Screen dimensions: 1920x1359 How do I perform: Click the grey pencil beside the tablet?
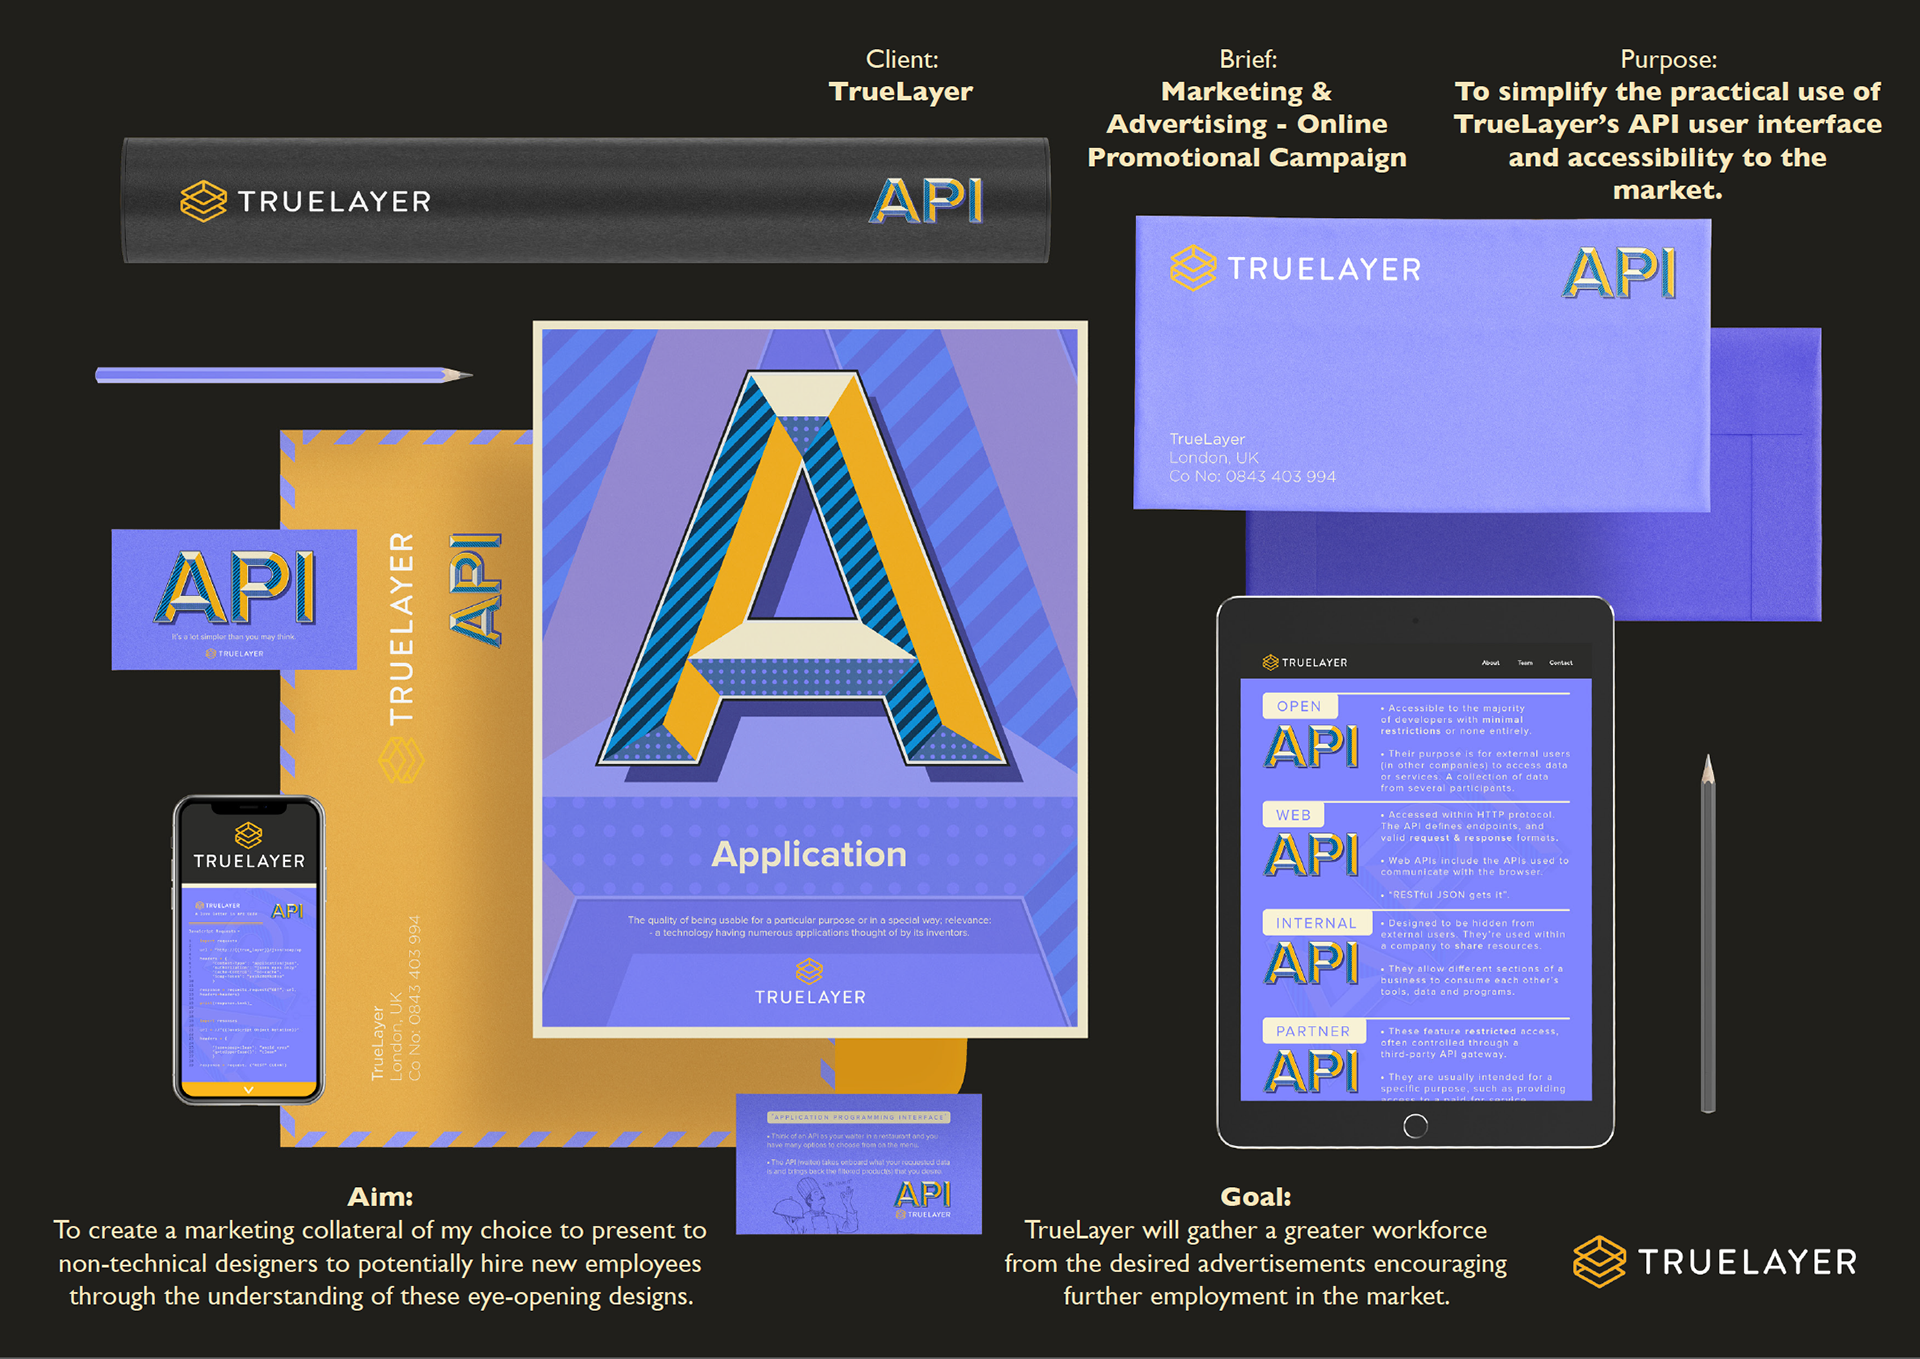pyautogui.click(x=1708, y=933)
